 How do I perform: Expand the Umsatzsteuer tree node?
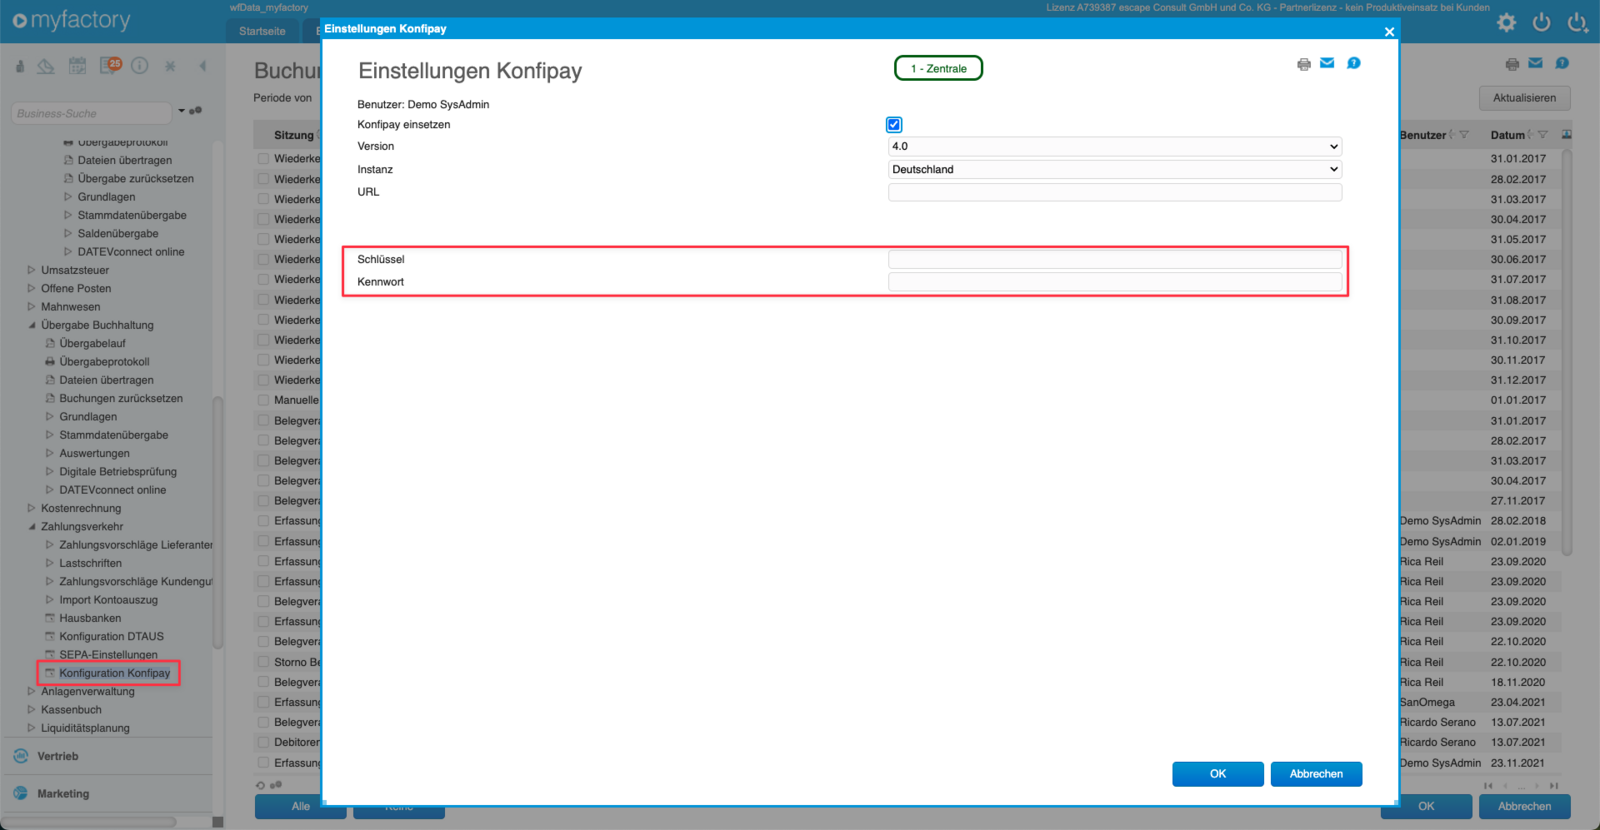[x=31, y=270]
